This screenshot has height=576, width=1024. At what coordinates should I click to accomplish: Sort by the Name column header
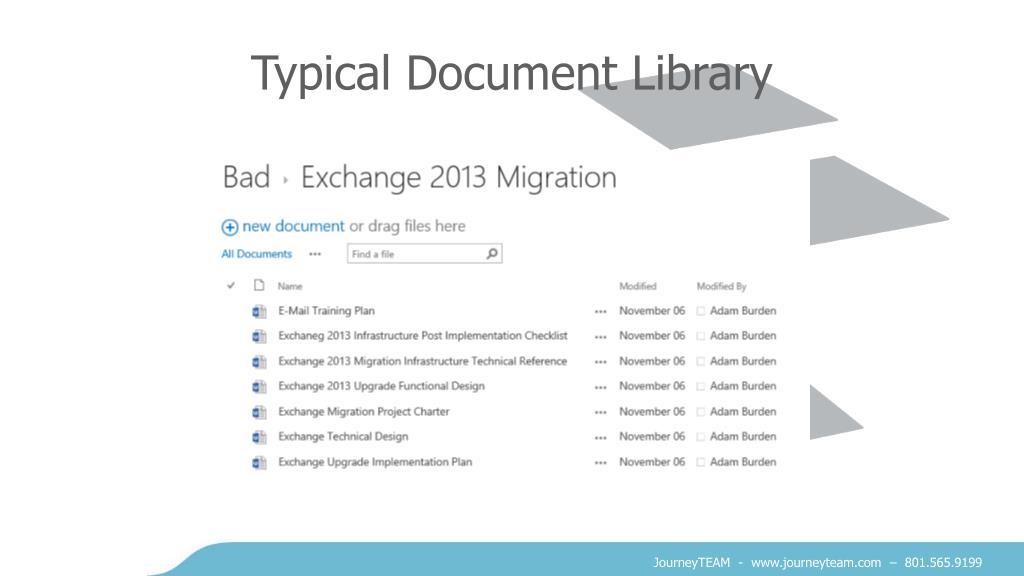[290, 286]
